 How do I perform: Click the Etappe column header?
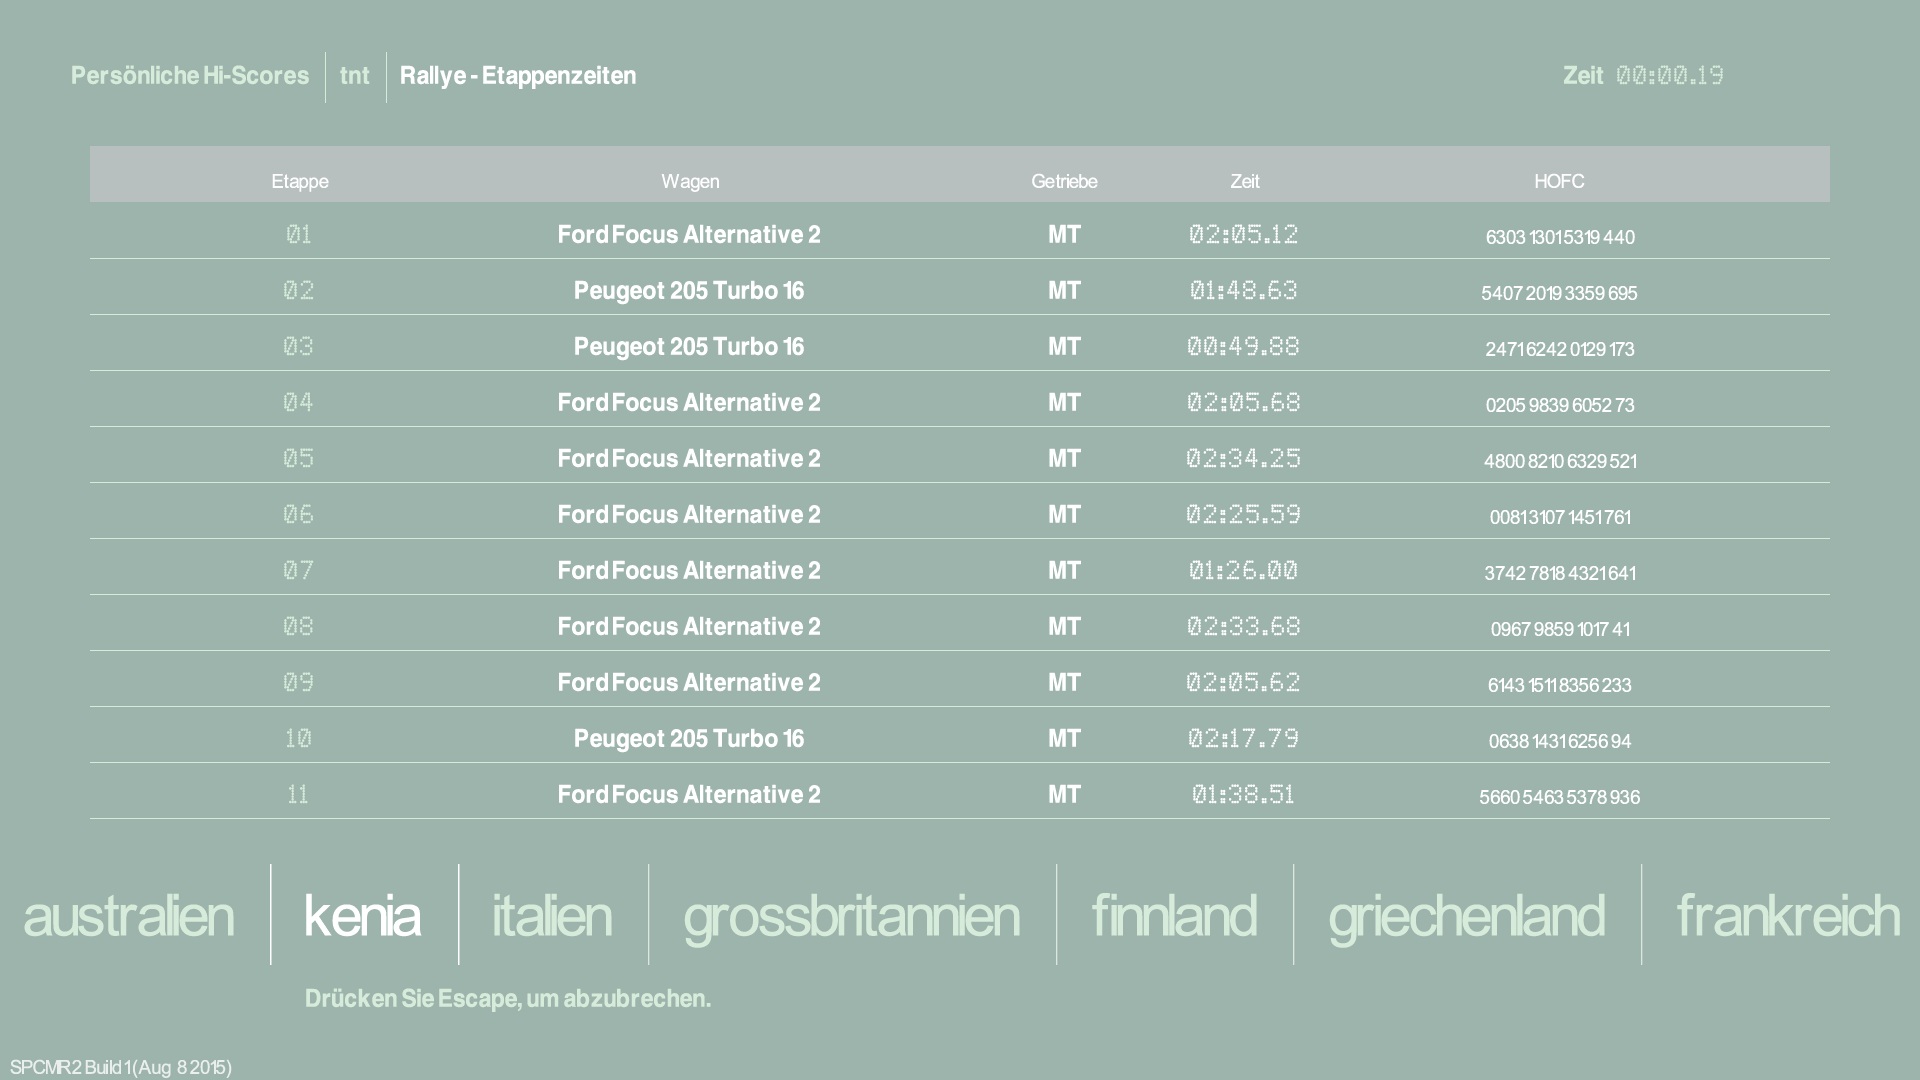(300, 181)
